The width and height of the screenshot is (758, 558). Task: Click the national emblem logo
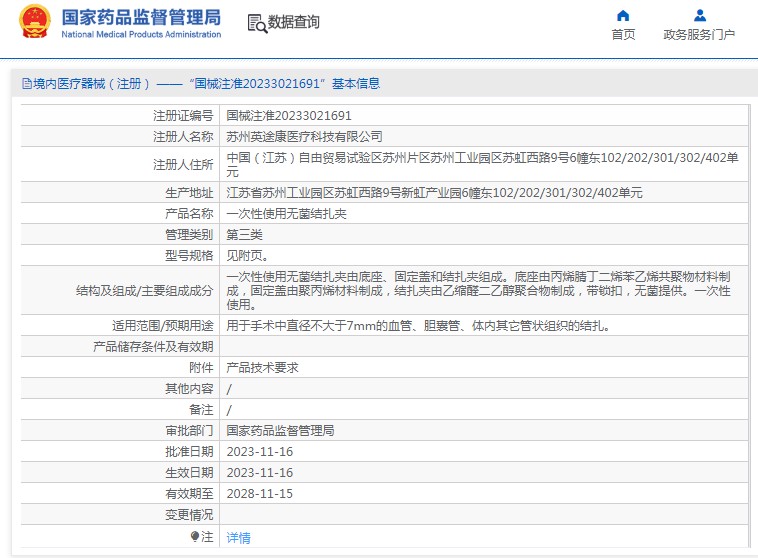35,22
